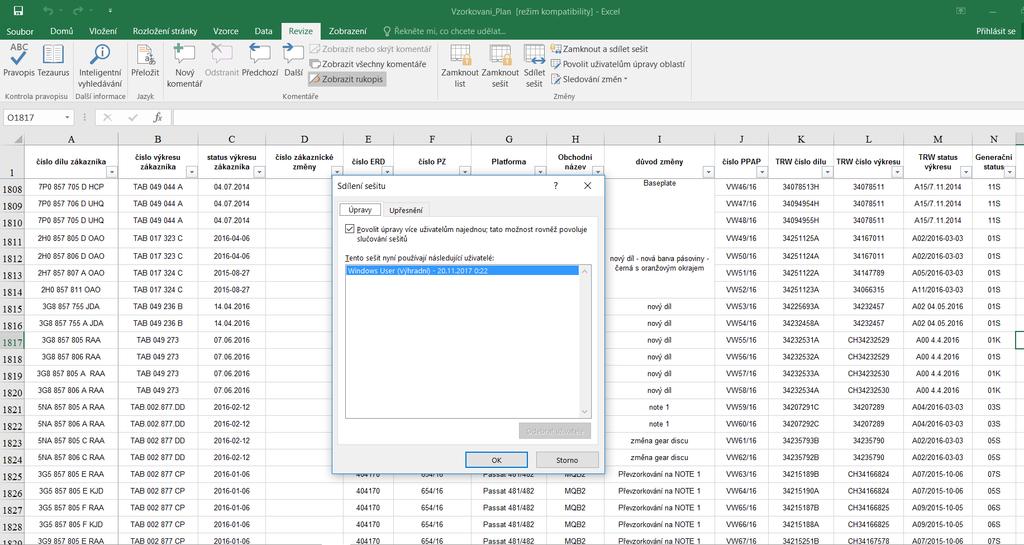Click cell with změna gear discu in row 1823

659,441
